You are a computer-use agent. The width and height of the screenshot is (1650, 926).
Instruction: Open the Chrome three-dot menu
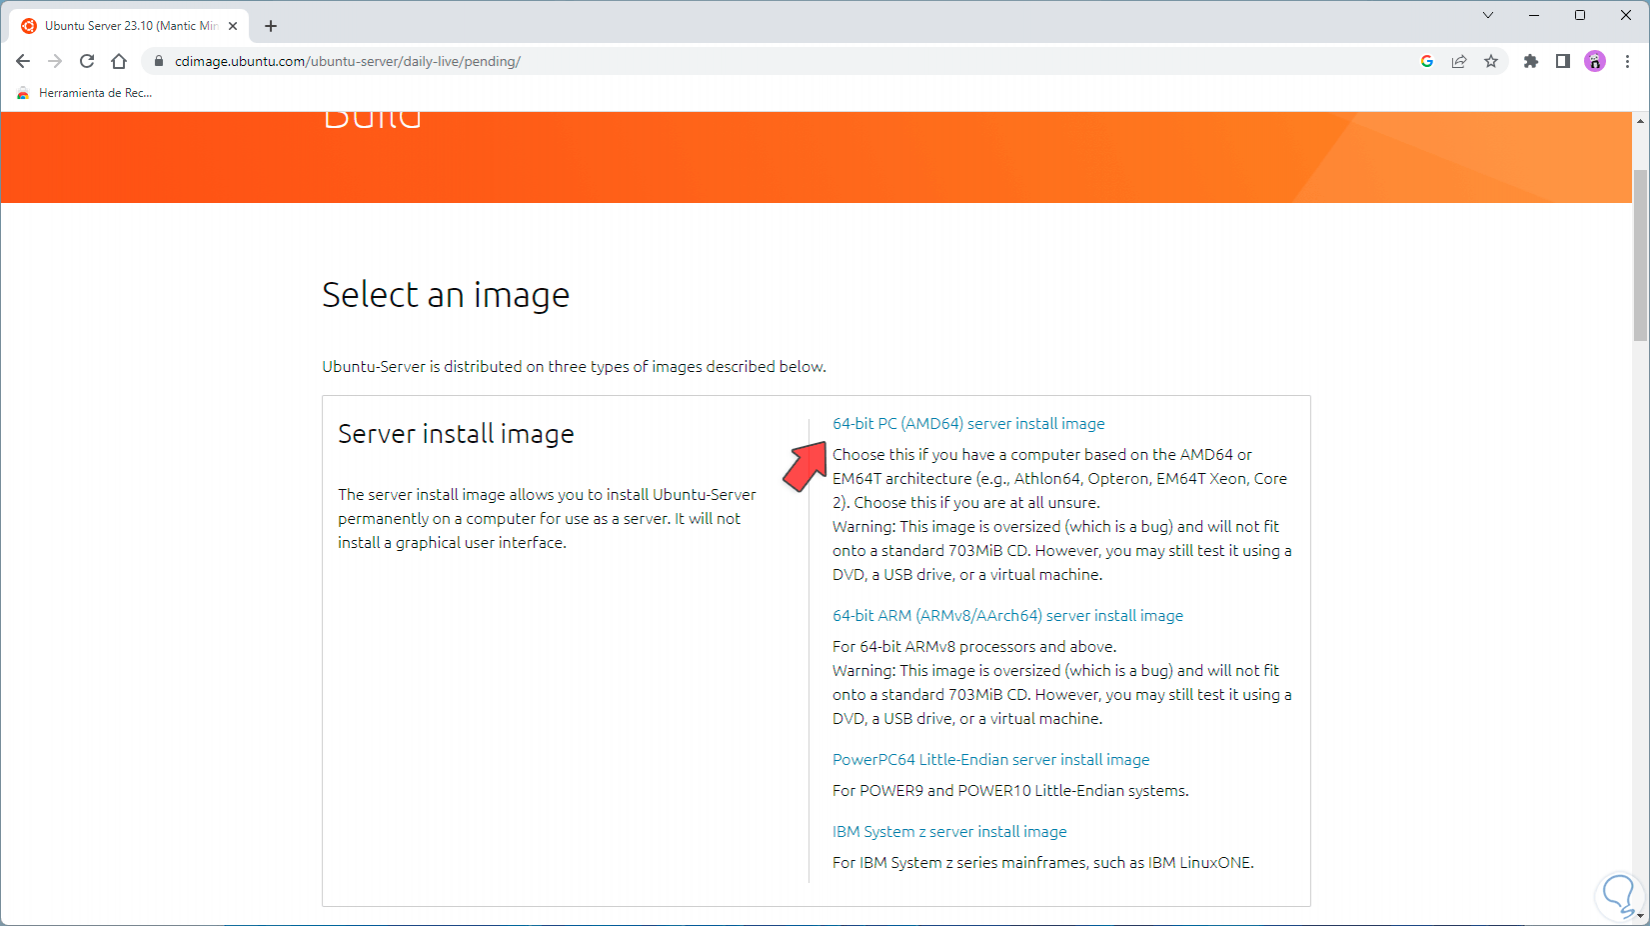(x=1627, y=61)
